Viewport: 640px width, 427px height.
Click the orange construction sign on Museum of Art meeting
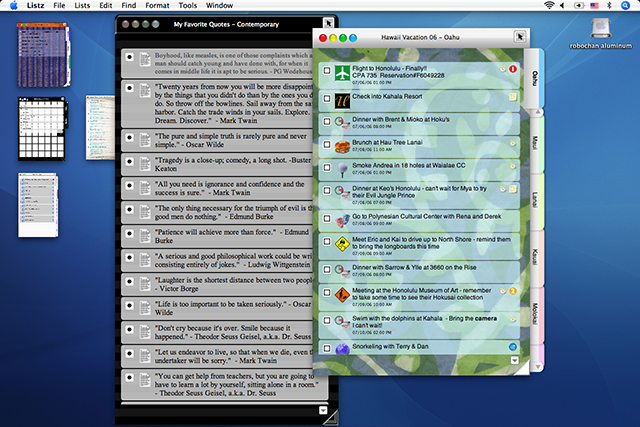click(342, 295)
